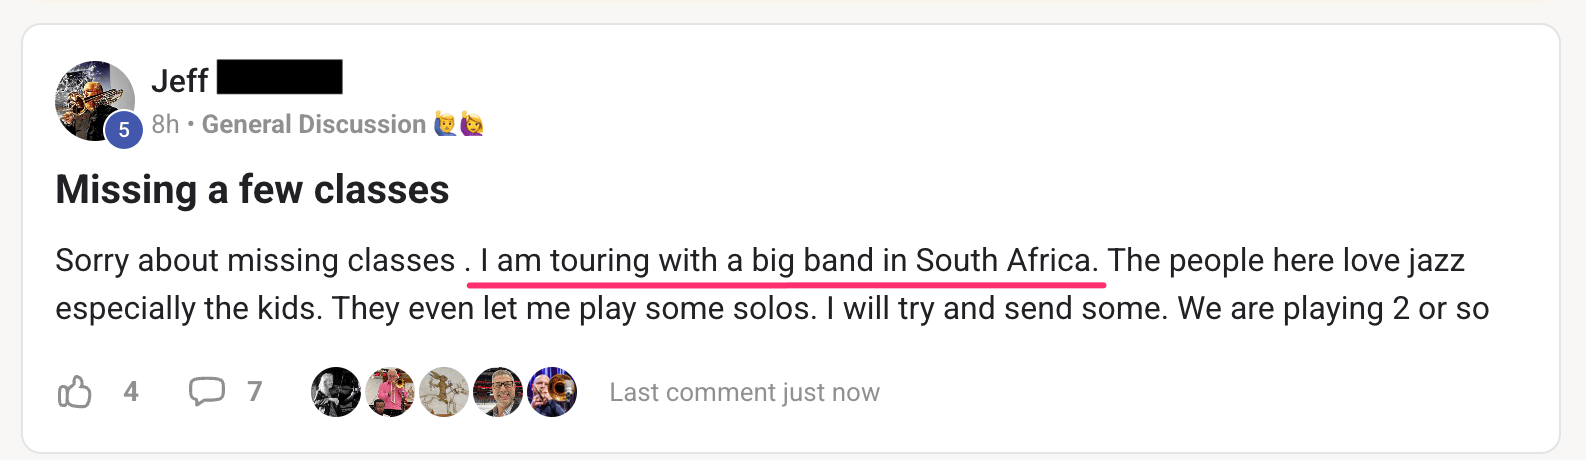Click the comment count of 7

(255, 392)
